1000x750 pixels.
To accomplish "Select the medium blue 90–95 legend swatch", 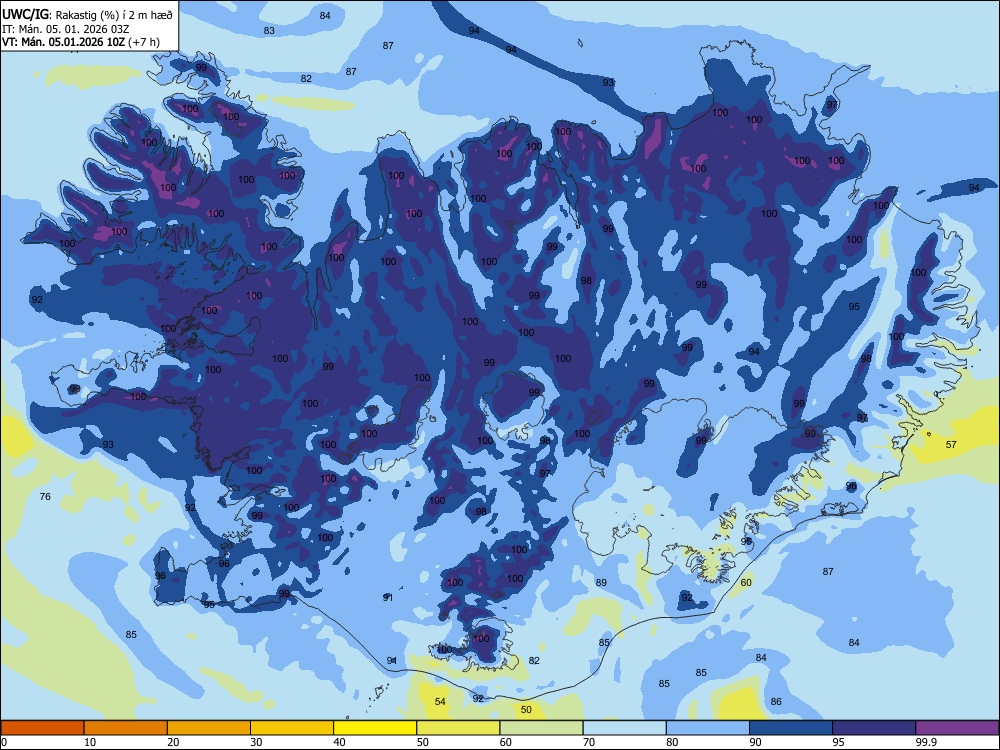I will 791,728.
